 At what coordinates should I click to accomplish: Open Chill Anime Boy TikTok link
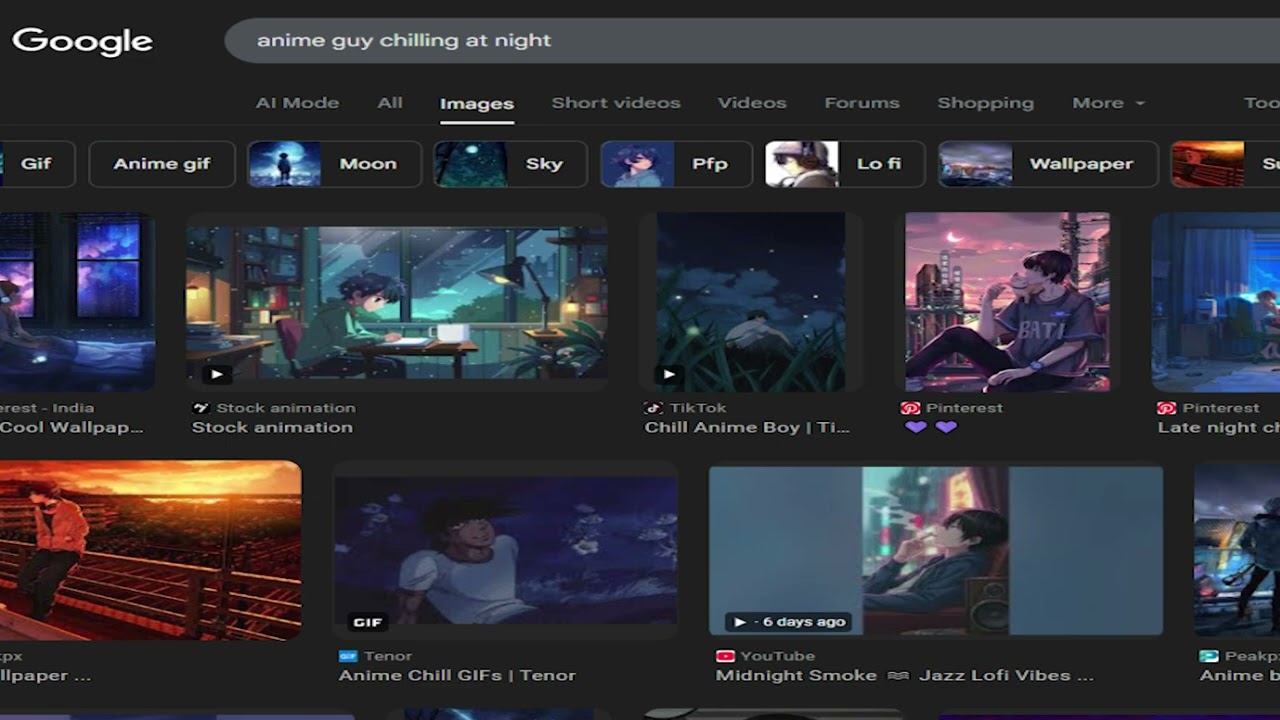pos(747,427)
